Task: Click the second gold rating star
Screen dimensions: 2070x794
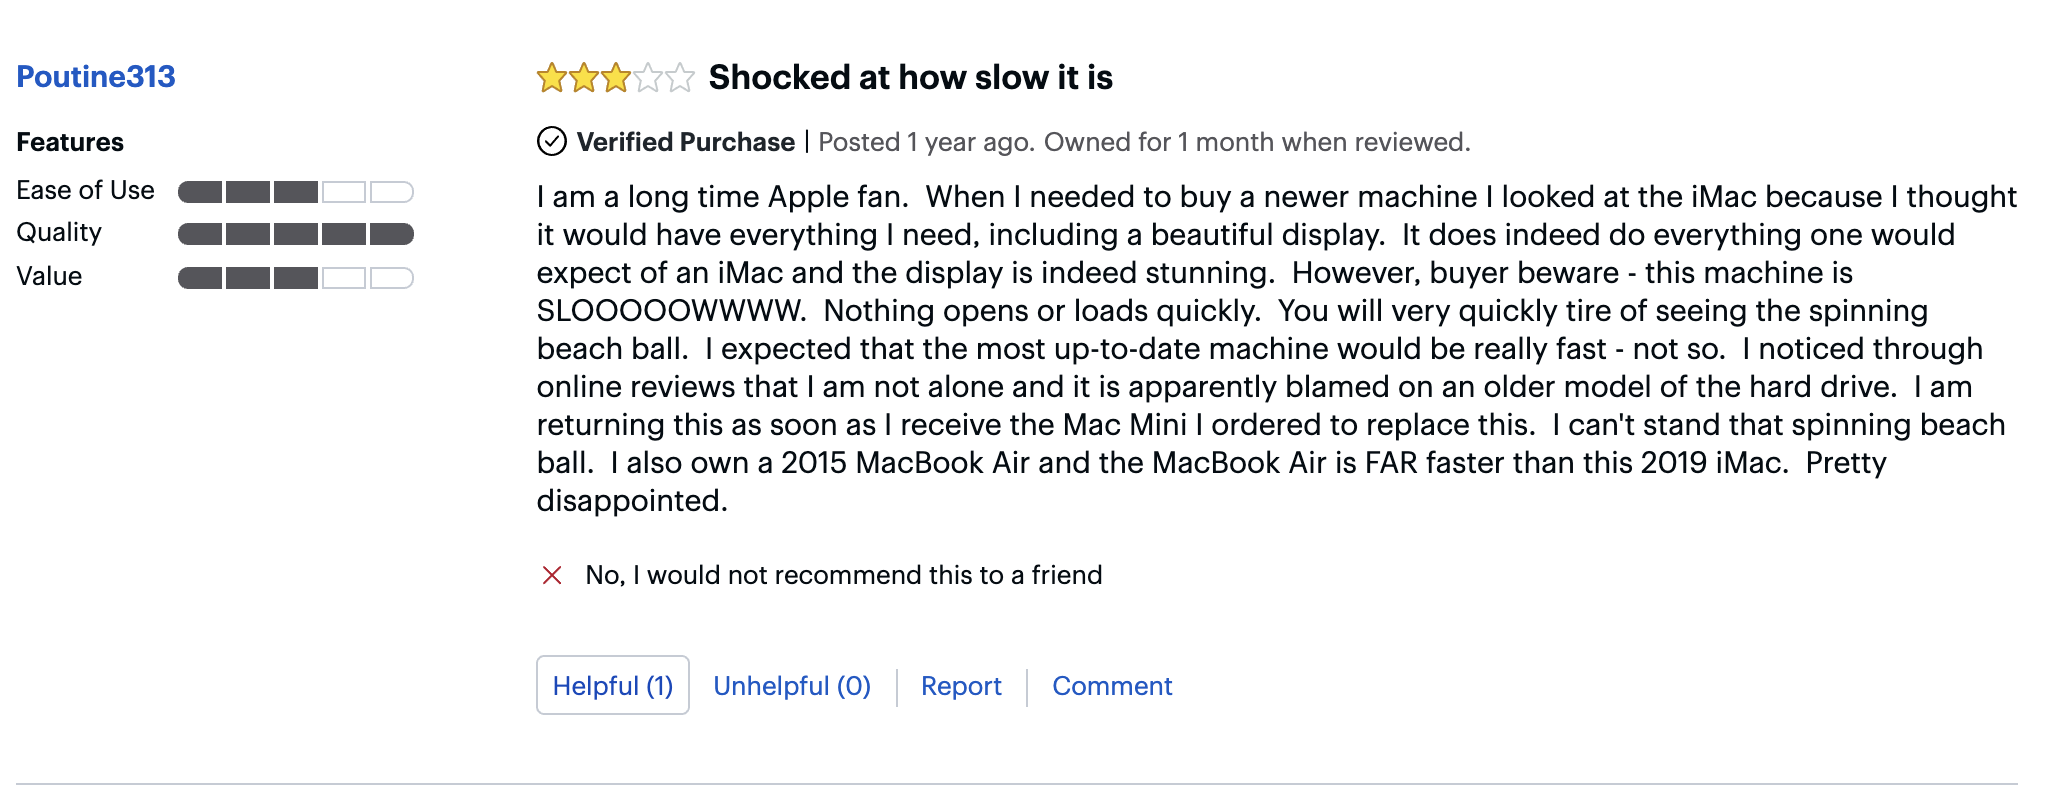Action: [583, 77]
